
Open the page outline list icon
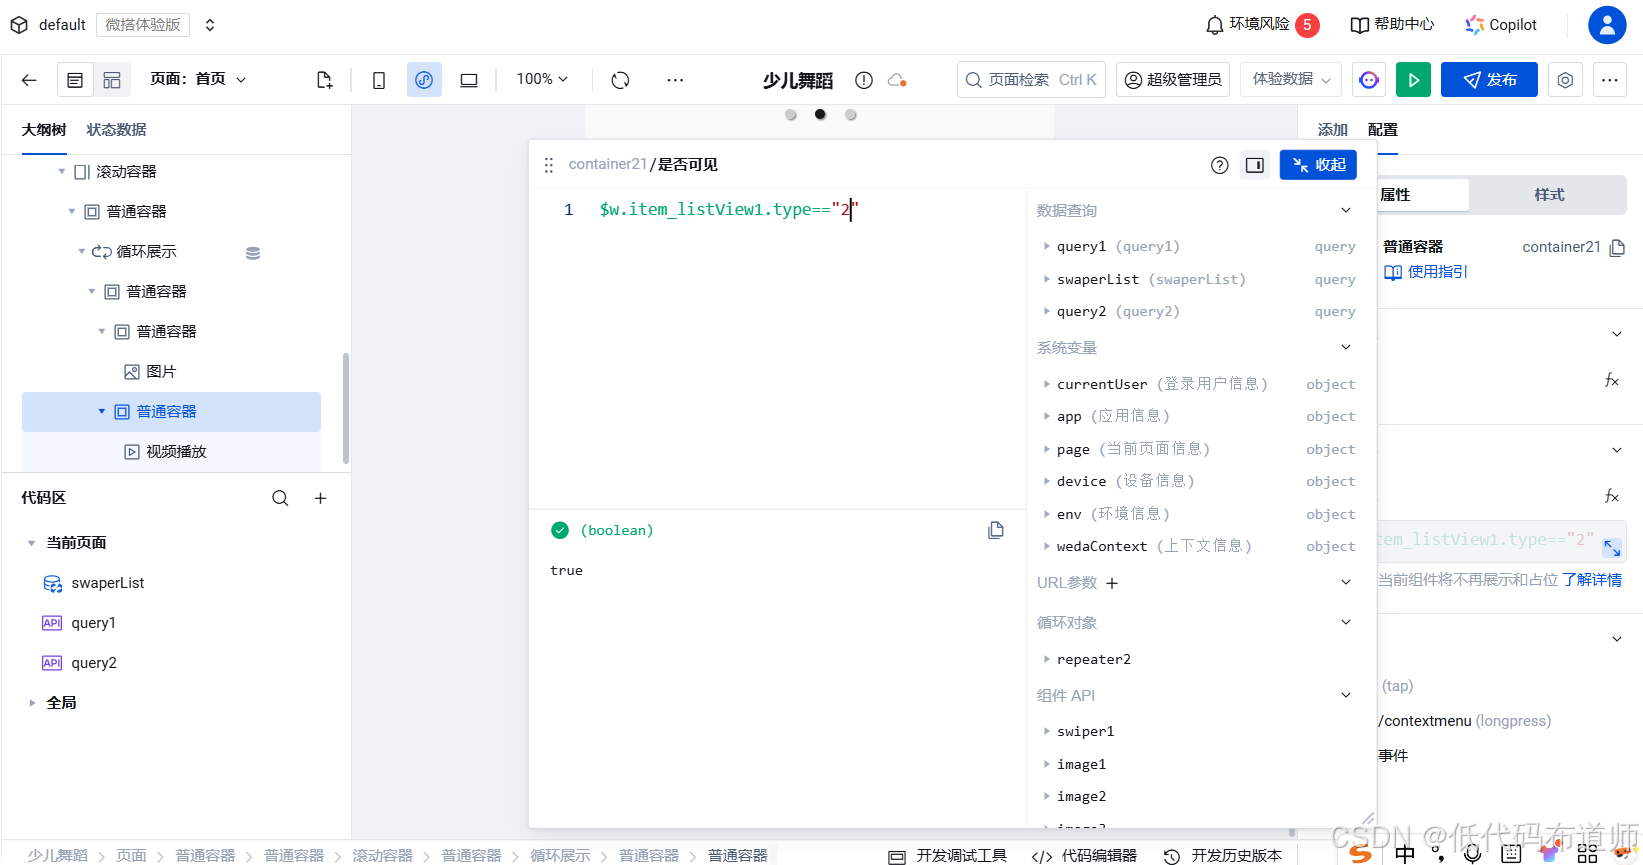point(75,80)
